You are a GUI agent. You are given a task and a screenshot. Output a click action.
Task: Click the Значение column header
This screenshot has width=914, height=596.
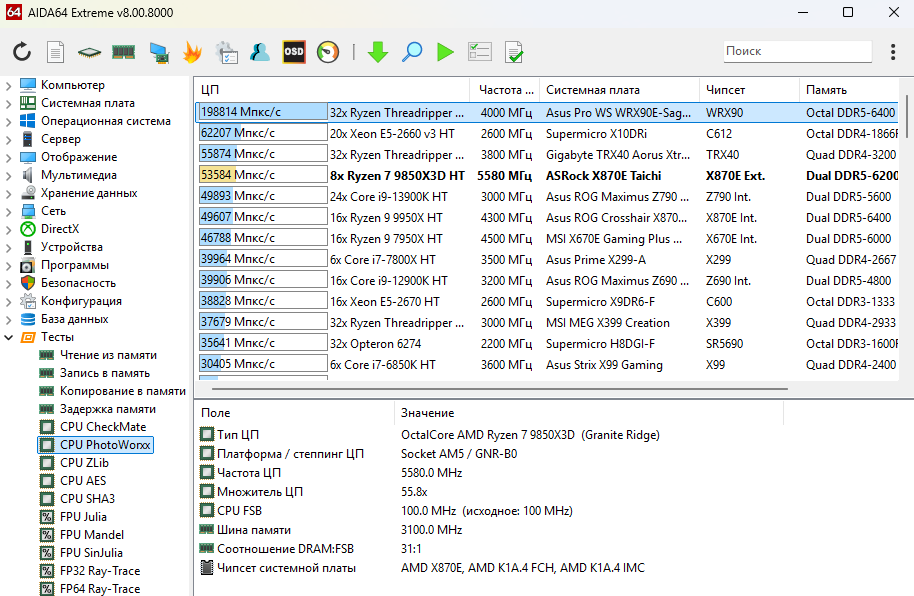coord(589,413)
